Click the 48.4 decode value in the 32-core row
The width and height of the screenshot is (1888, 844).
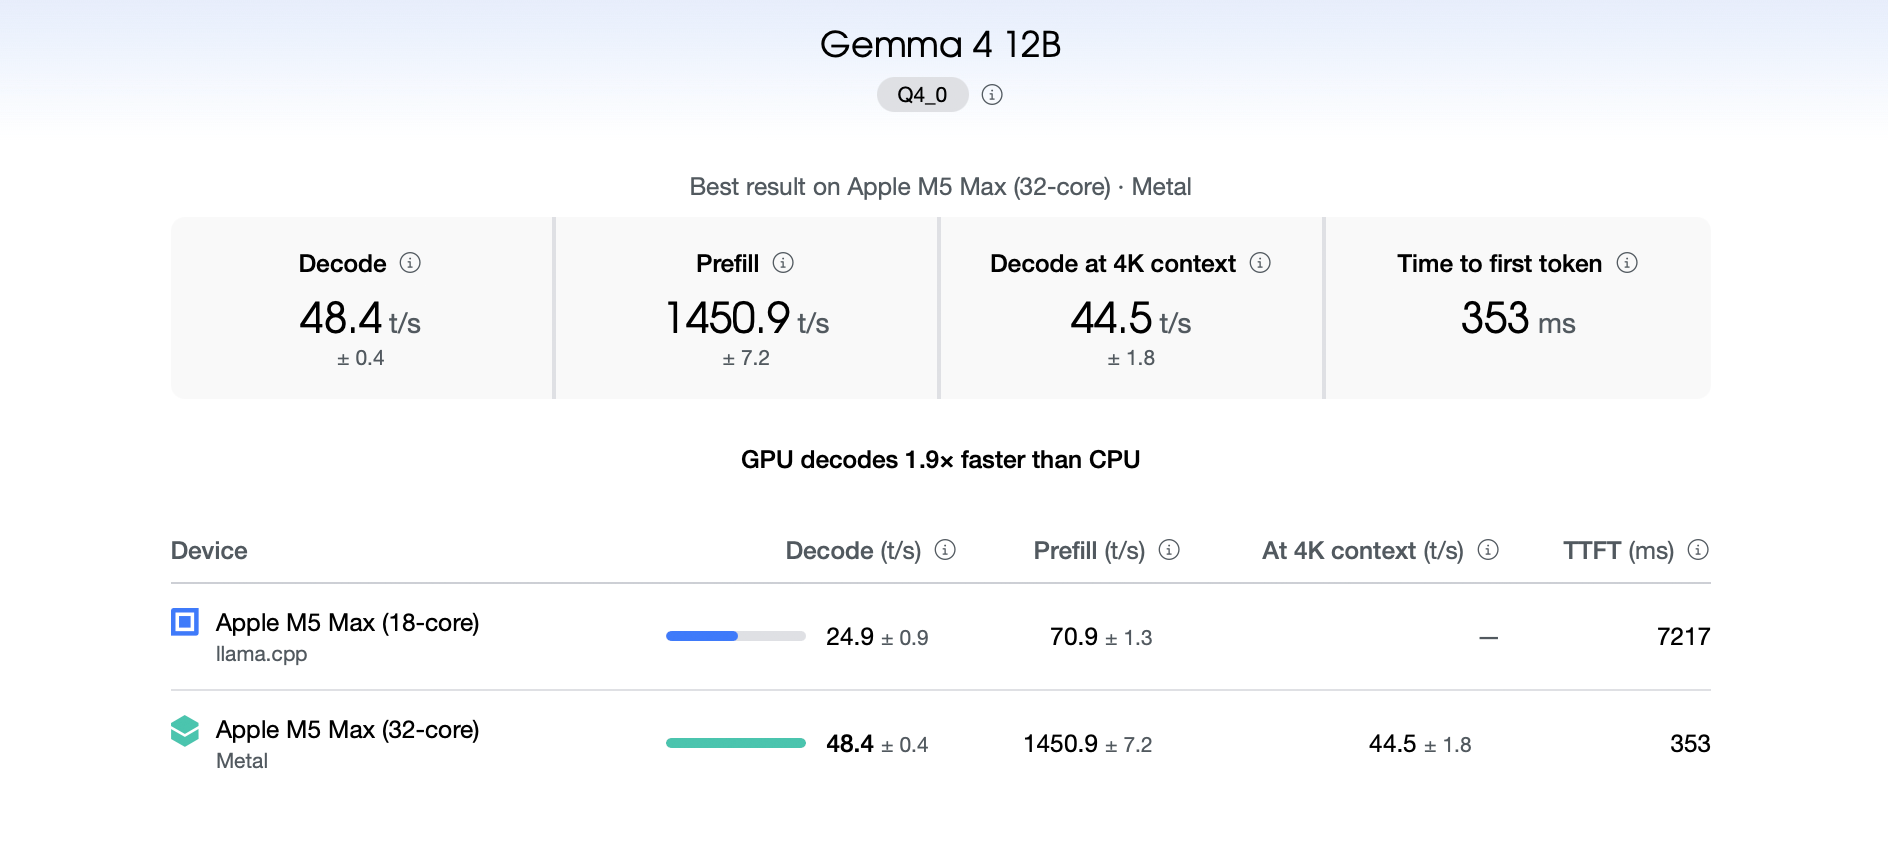[850, 744]
